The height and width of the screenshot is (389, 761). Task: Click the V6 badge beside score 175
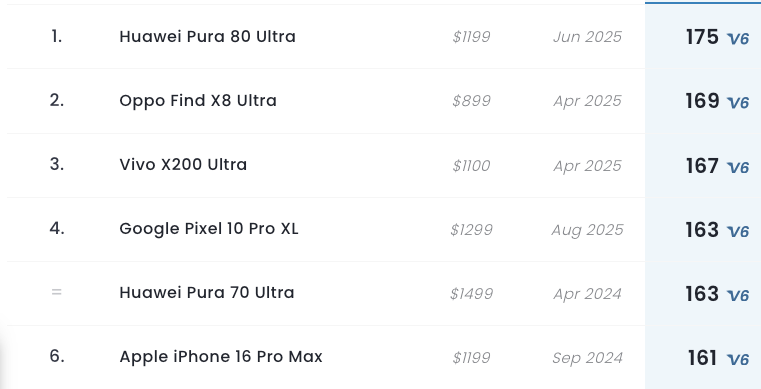[738, 38]
